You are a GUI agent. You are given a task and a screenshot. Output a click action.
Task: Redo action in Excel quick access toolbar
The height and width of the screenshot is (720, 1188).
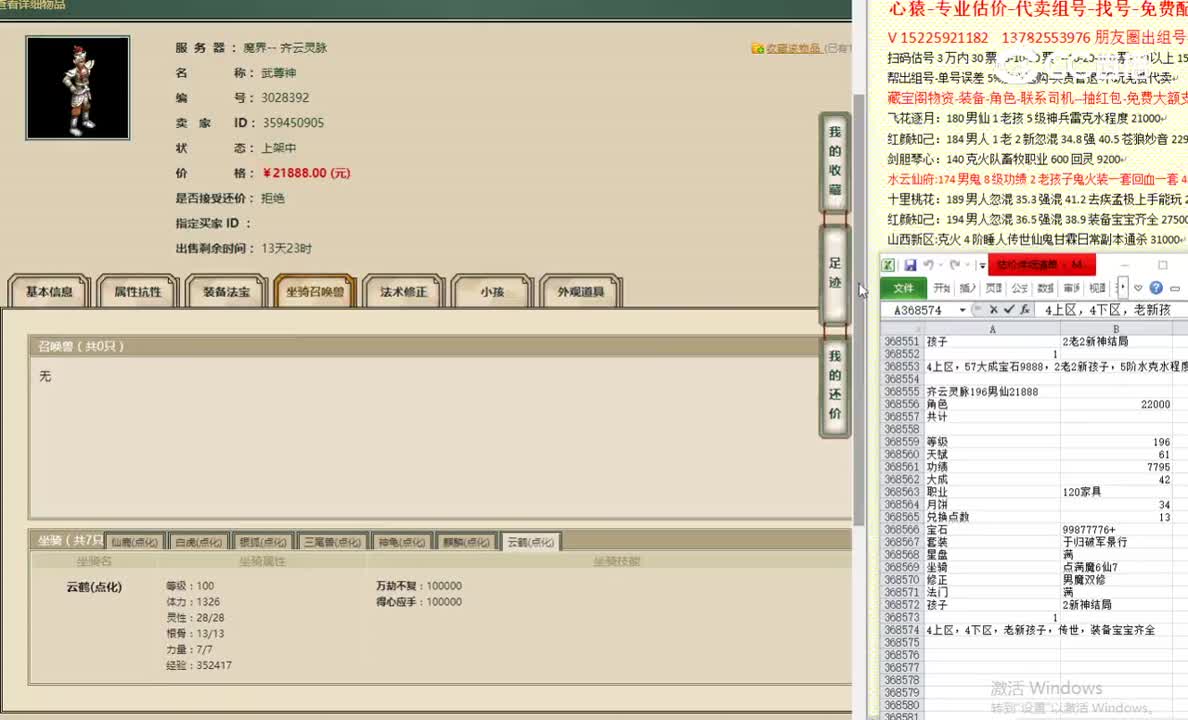tap(955, 265)
